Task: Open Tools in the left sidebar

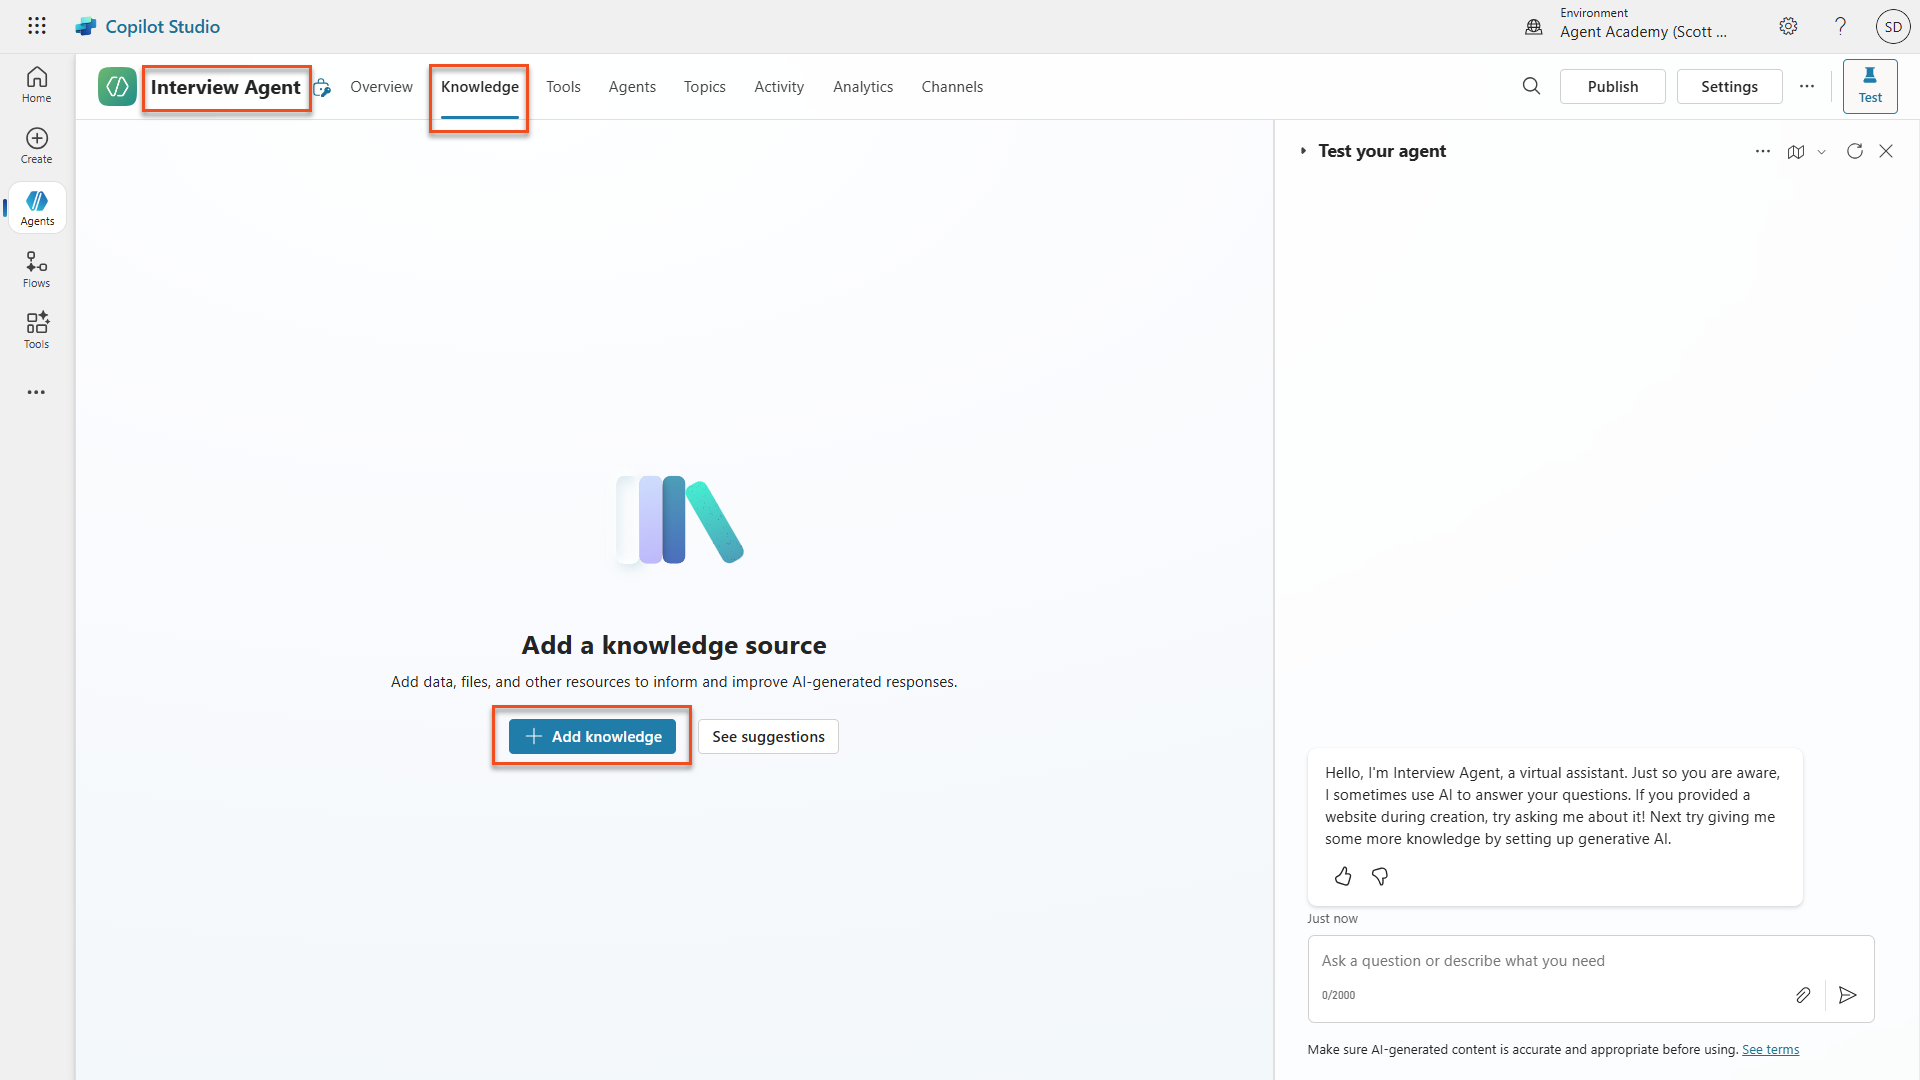Action: pyautogui.click(x=37, y=330)
